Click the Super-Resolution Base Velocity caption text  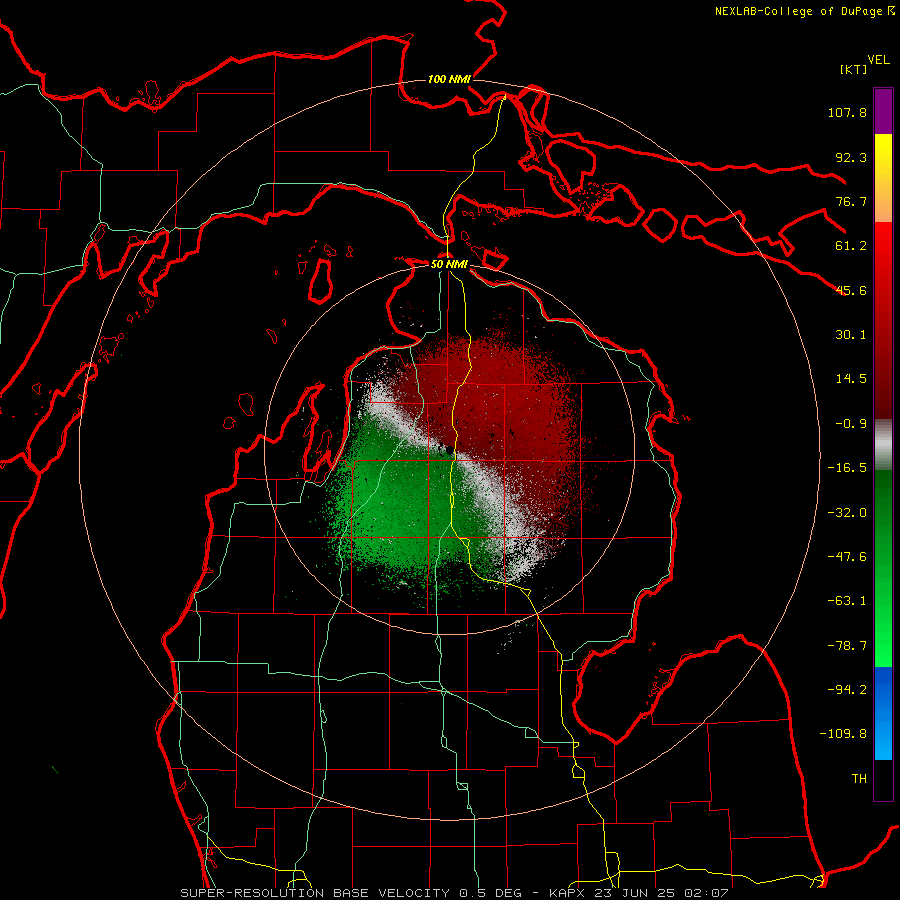[454, 893]
